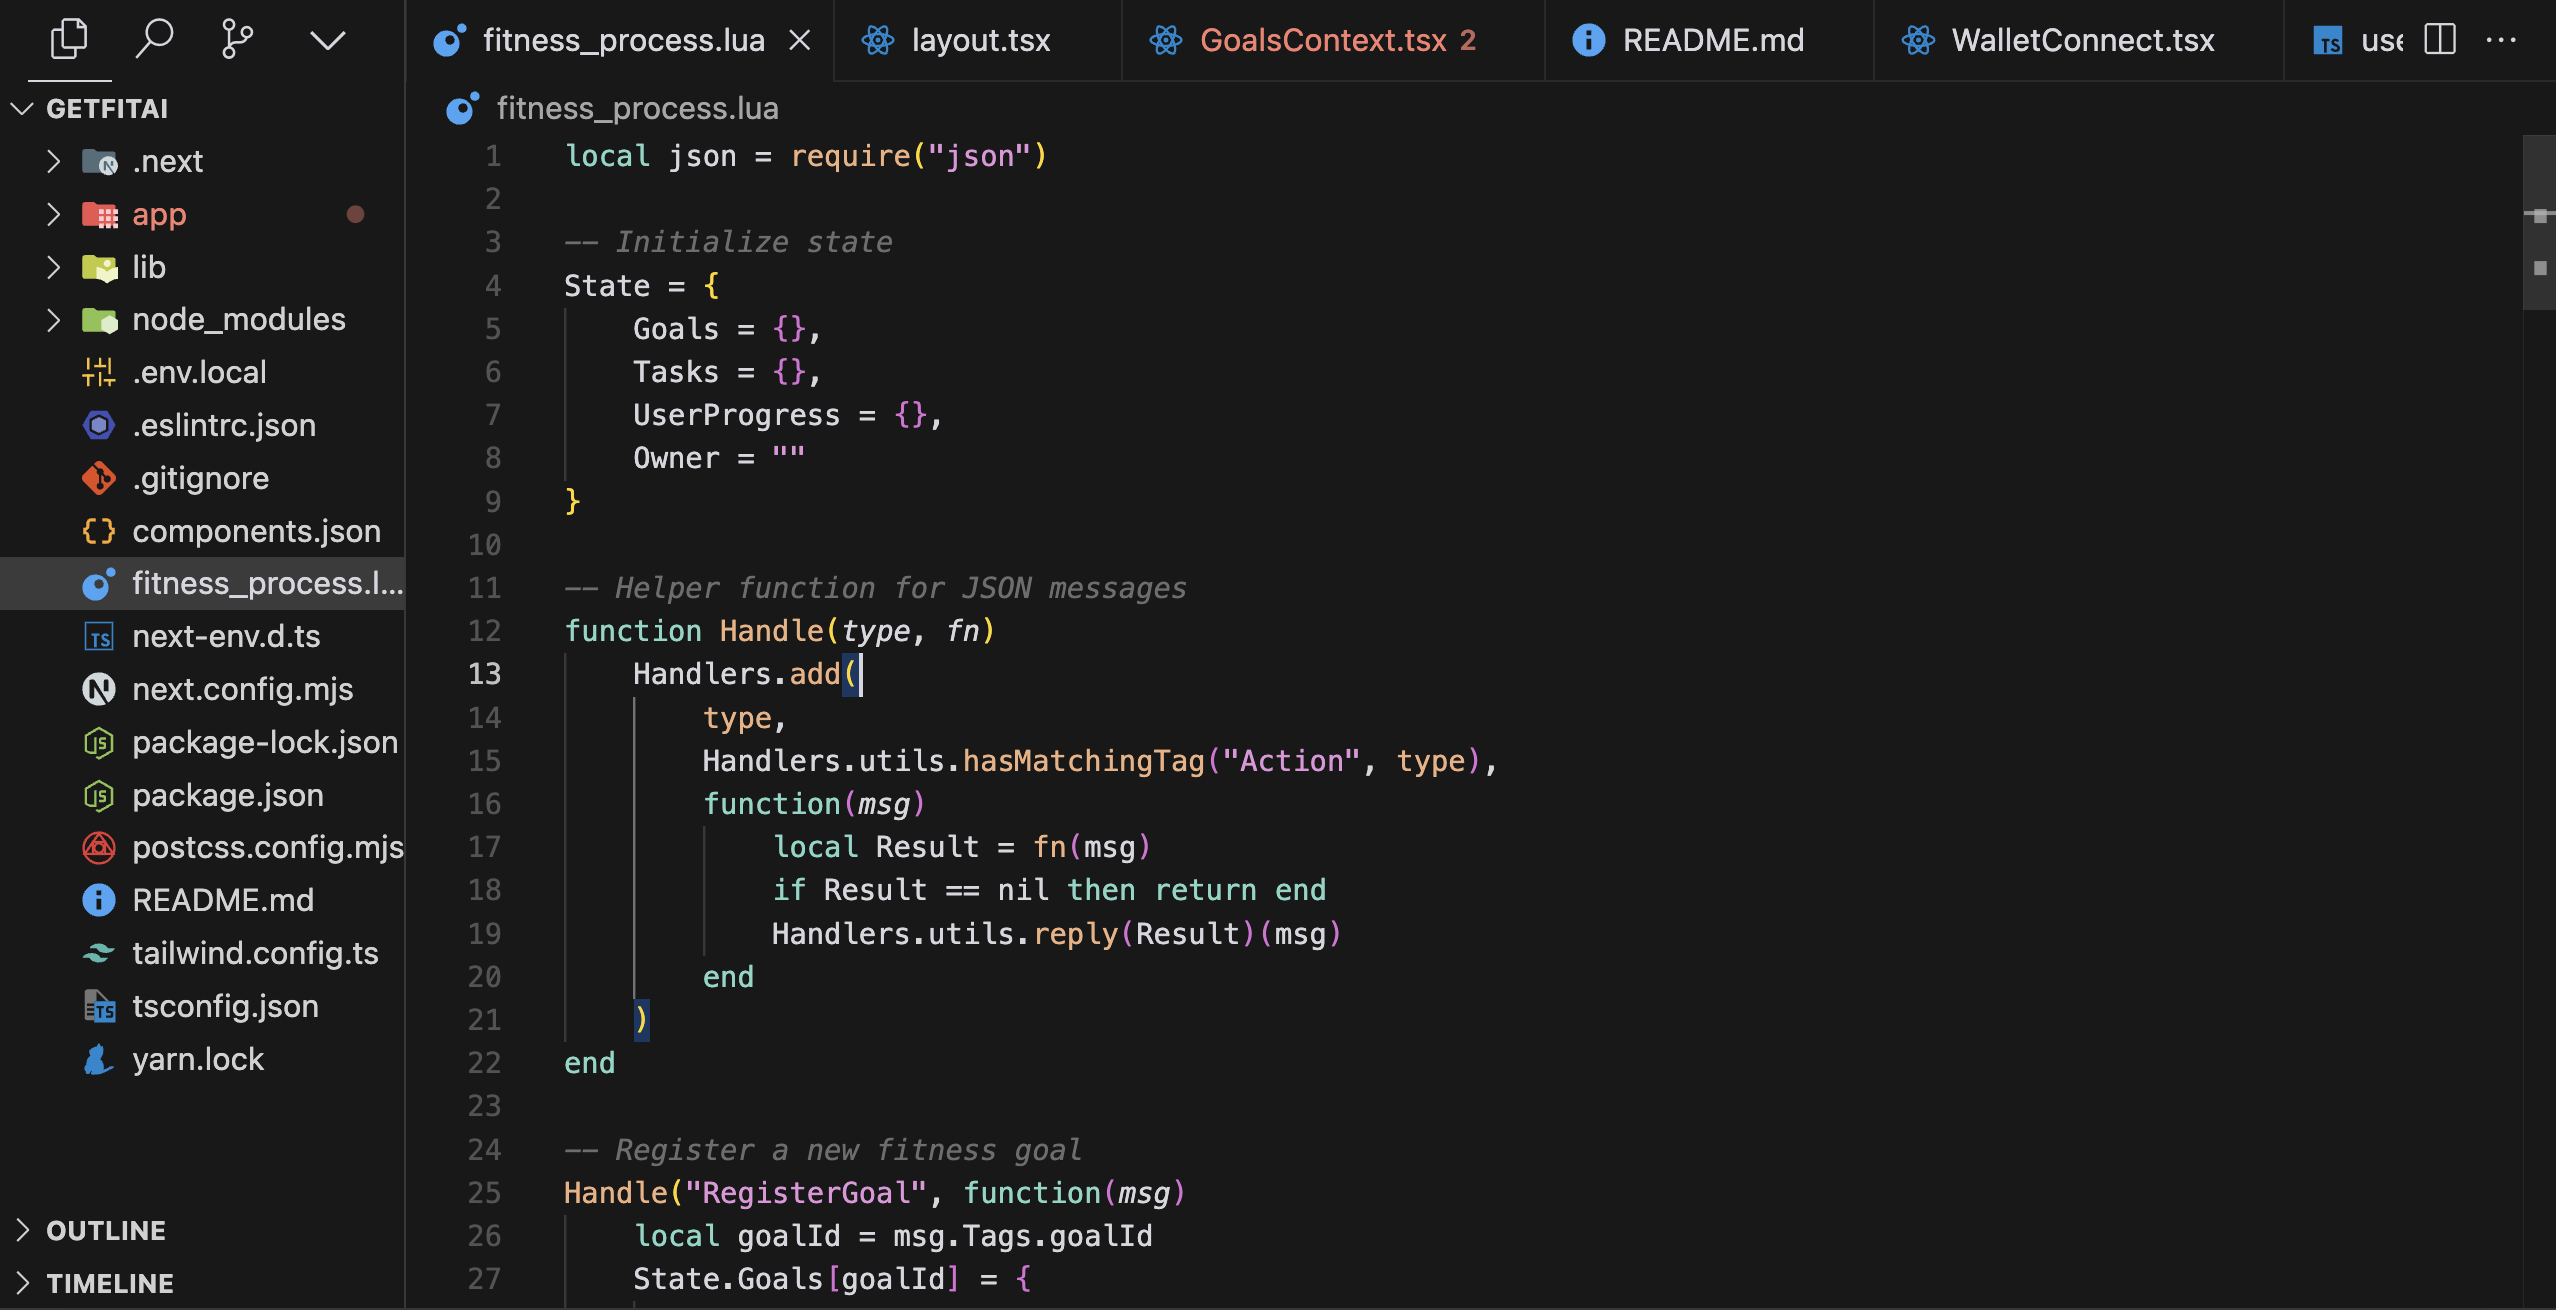Expand the node_modules folder
2556x1310 pixels.
[54, 319]
